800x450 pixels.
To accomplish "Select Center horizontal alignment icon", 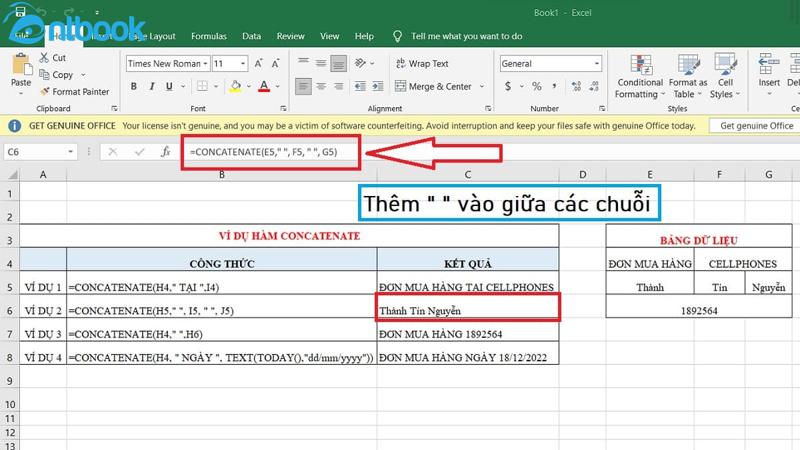I will [320, 86].
